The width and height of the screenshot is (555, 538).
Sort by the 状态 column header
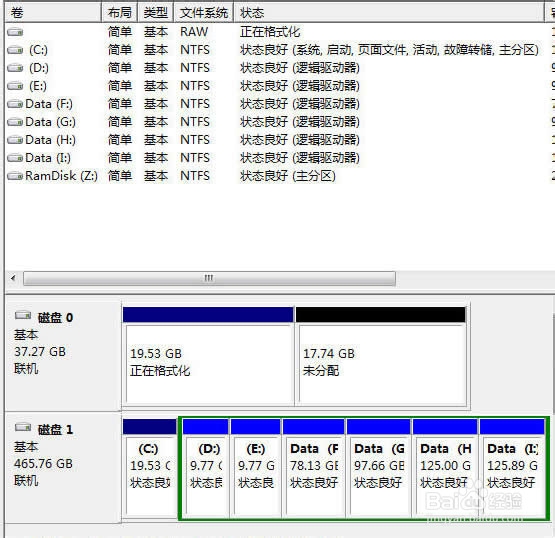pyautogui.click(x=389, y=13)
